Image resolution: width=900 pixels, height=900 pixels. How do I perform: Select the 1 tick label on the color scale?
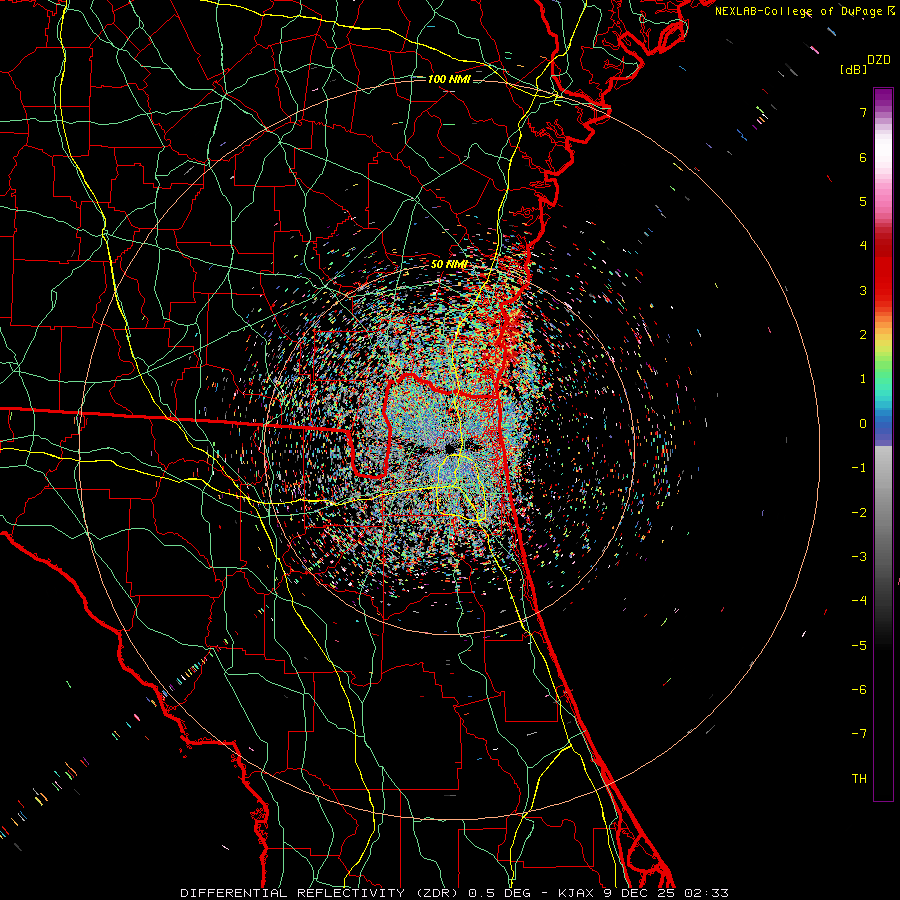863,379
